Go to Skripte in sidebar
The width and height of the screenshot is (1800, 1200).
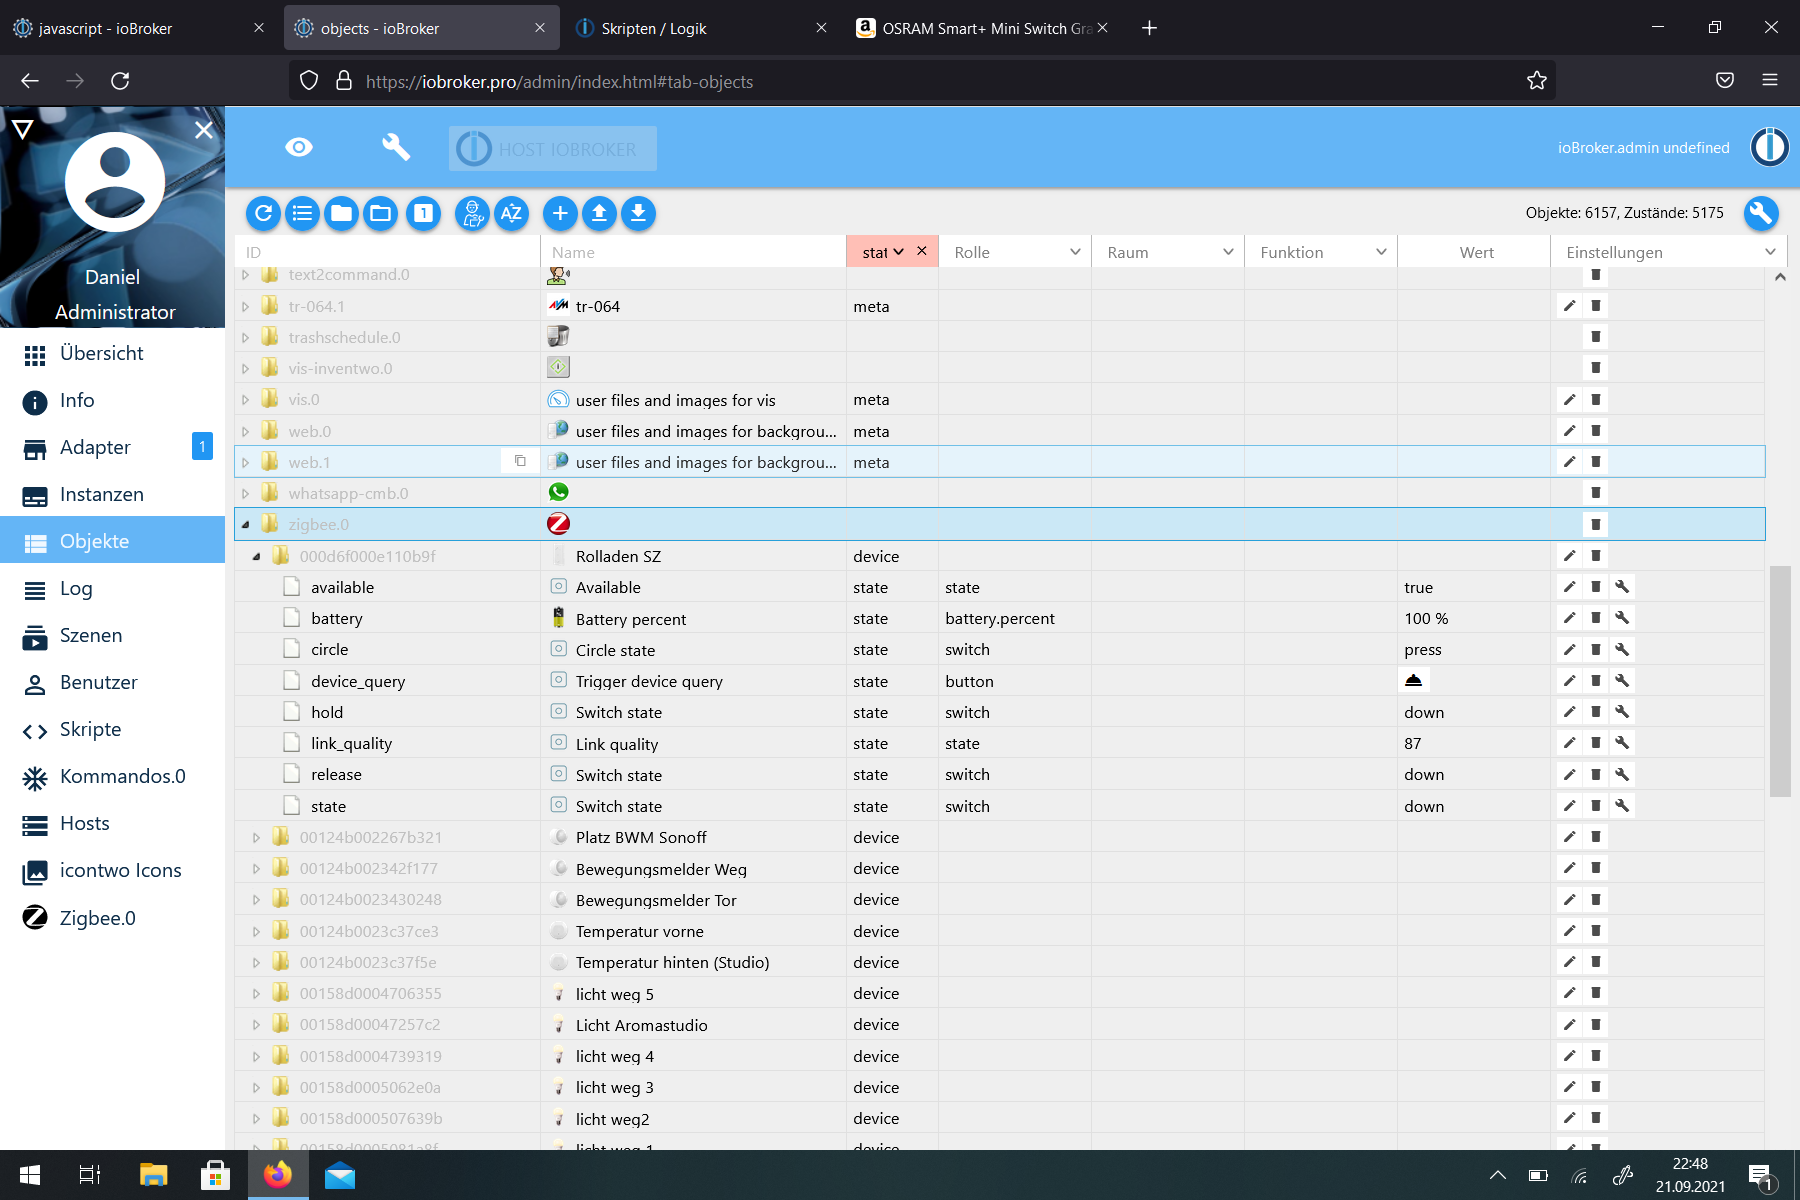(112, 729)
